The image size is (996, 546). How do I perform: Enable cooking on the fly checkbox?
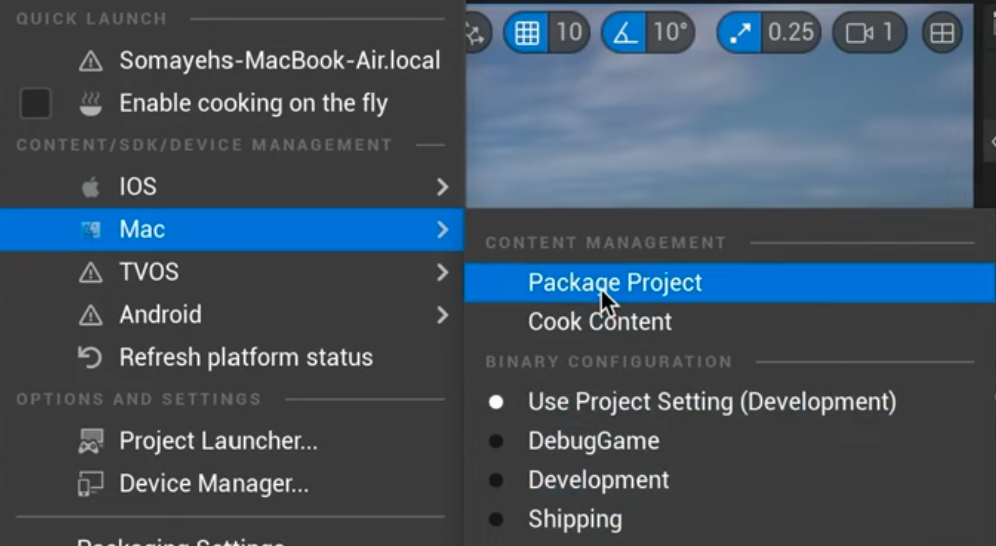[36, 103]
